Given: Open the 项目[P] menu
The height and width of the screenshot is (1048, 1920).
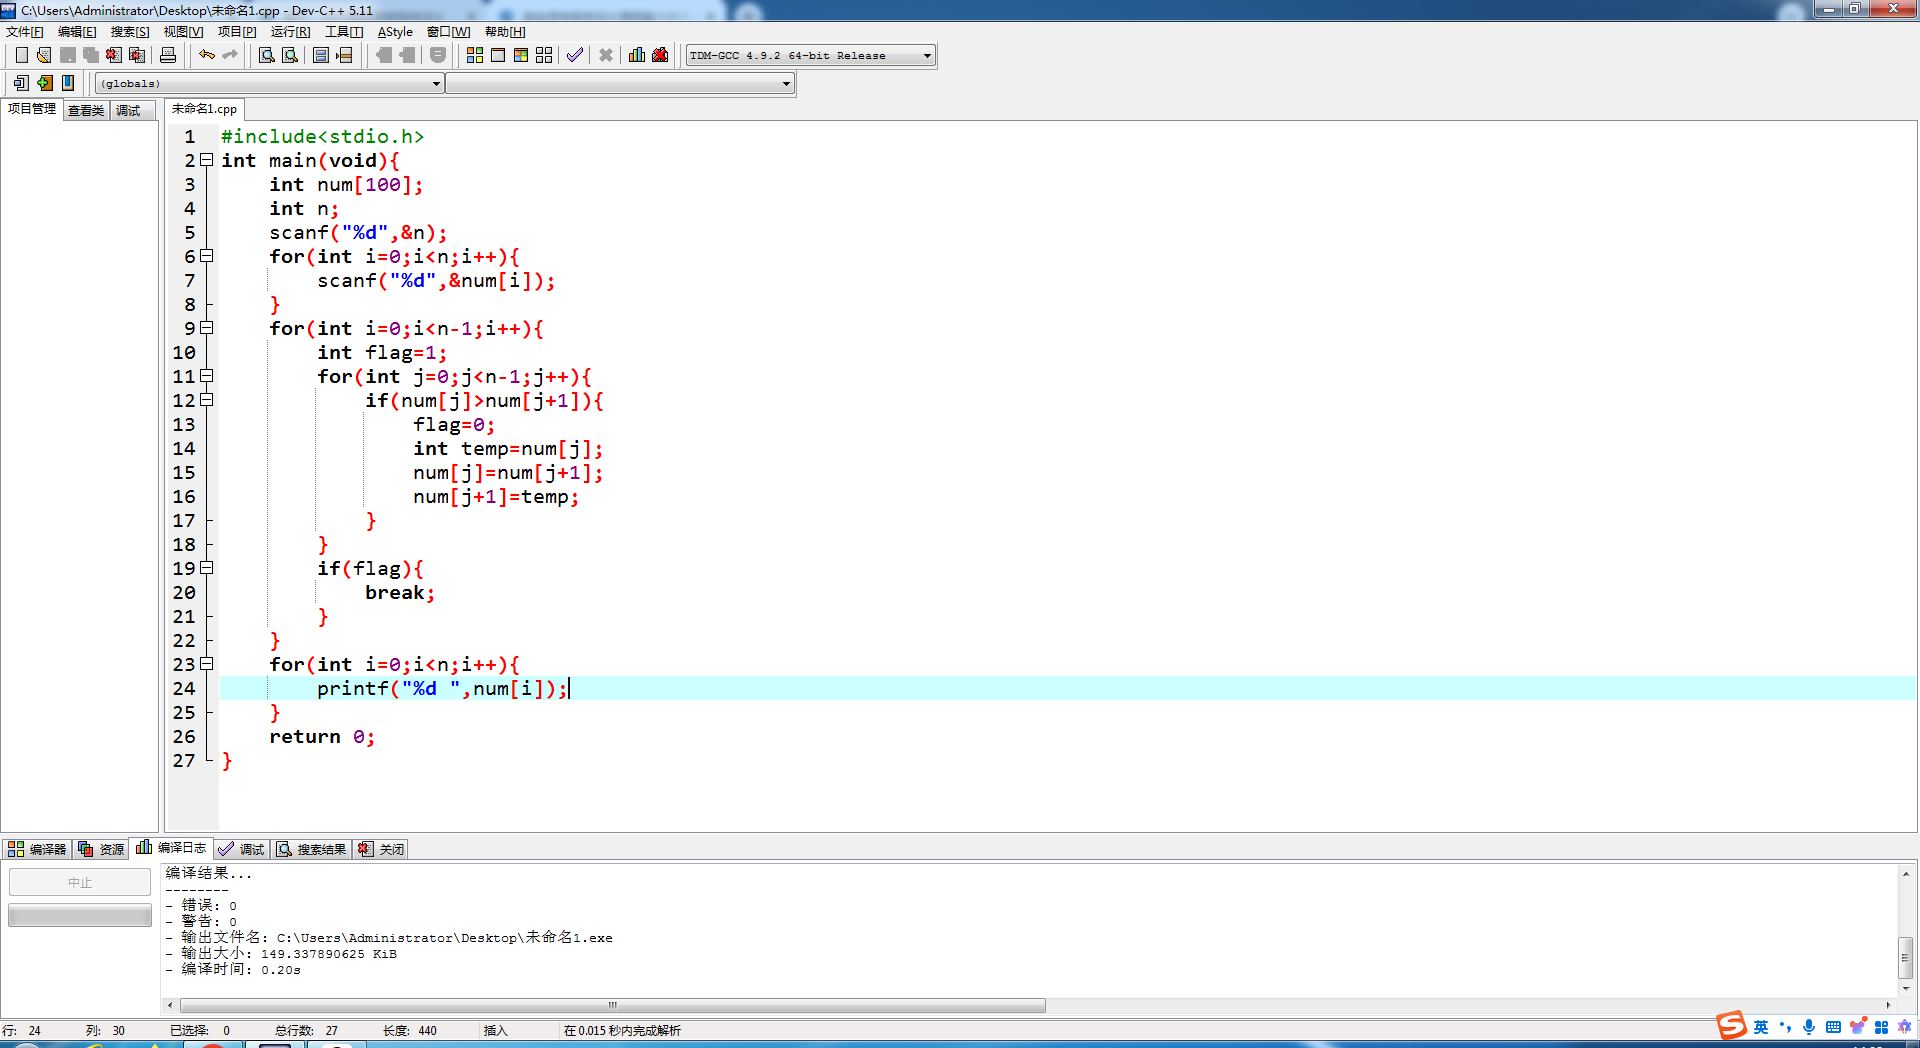Looking at the screenshot, I should [x=237, y=32].
